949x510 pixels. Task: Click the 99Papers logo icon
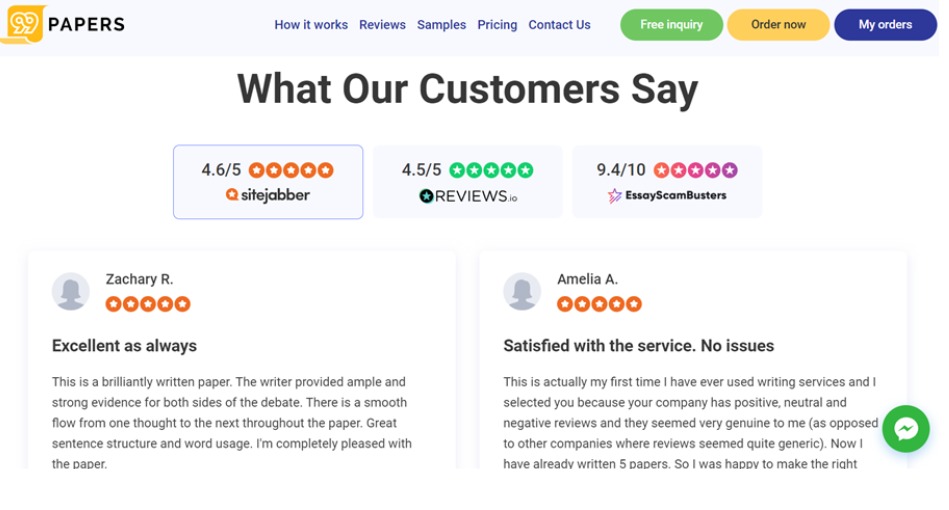tap(25, 24)
